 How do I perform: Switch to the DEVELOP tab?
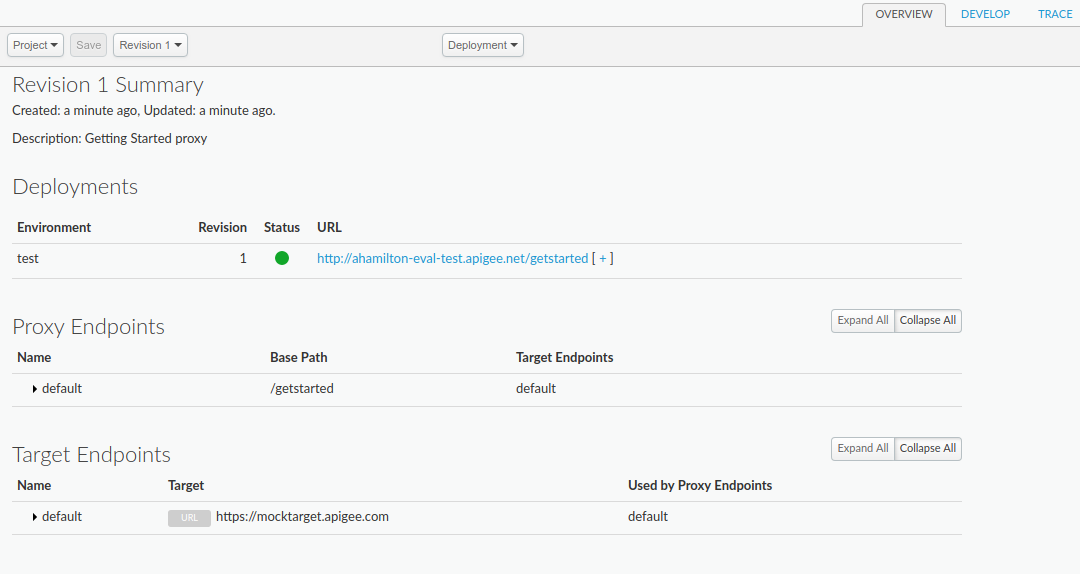985,14
